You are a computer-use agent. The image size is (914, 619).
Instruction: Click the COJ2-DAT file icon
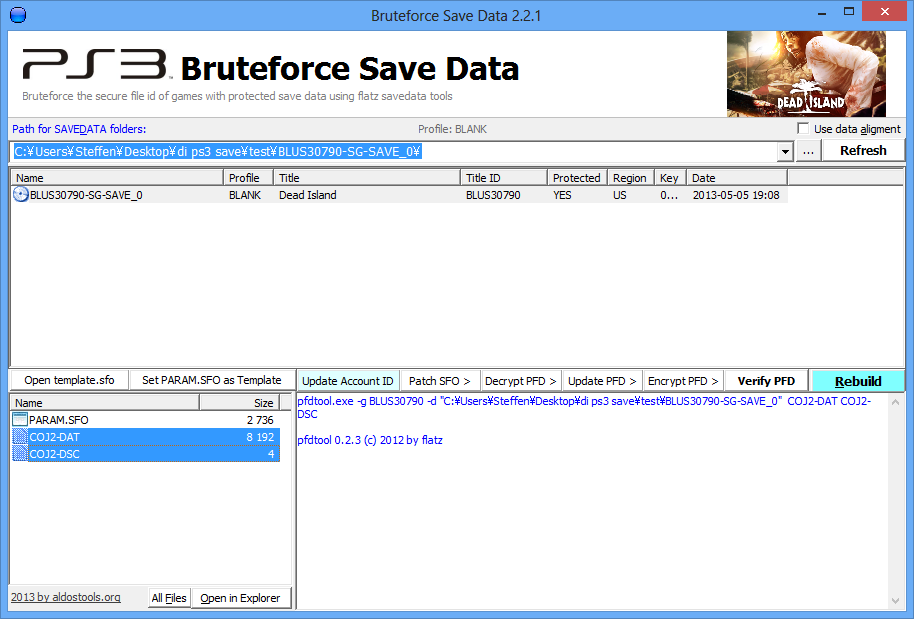[20, 437]
